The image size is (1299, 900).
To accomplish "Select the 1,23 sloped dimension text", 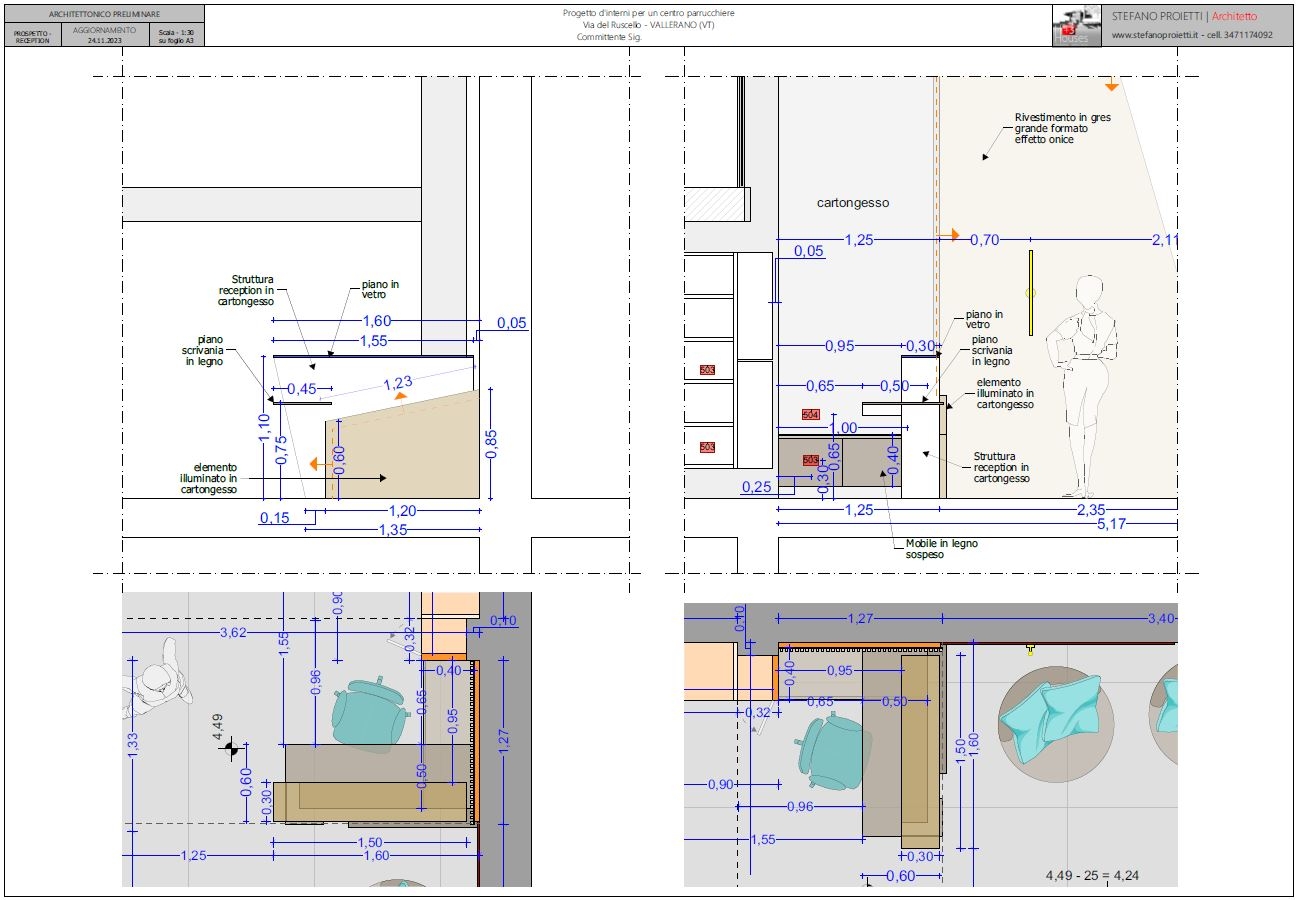I will coord(398,381).
